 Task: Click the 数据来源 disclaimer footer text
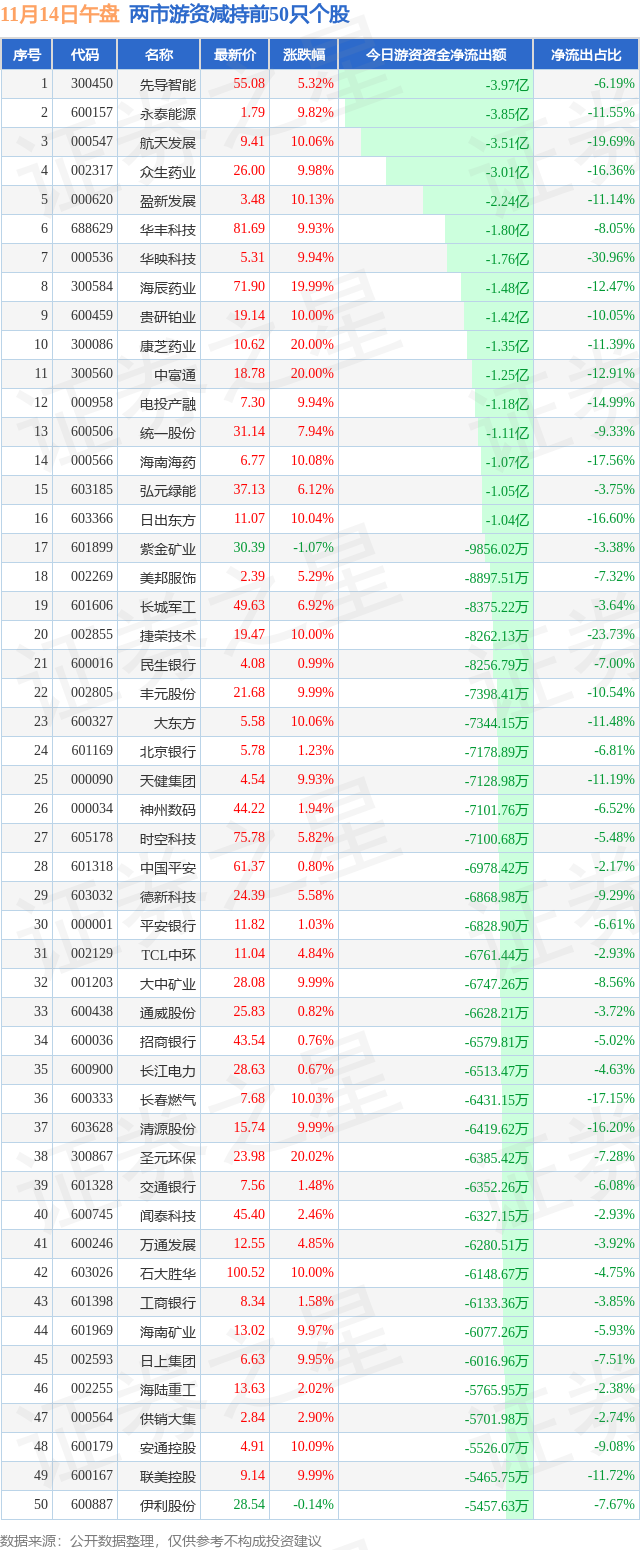[x=162, y=1540]
